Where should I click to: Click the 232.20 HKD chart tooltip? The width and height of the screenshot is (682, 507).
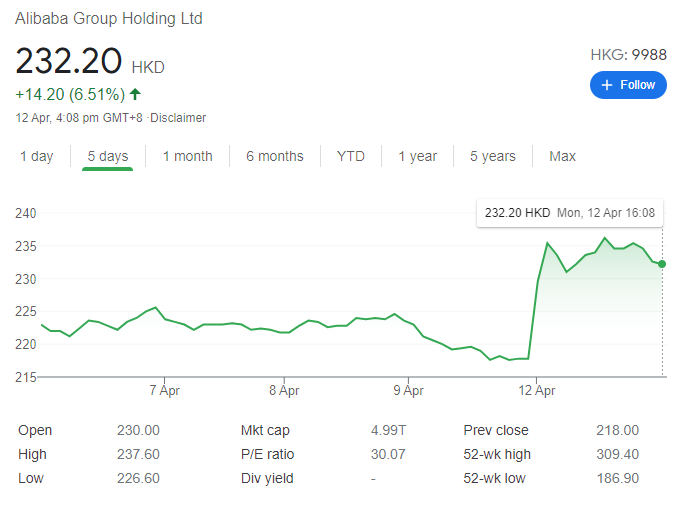pyautogui.click(x=570, y=213)
